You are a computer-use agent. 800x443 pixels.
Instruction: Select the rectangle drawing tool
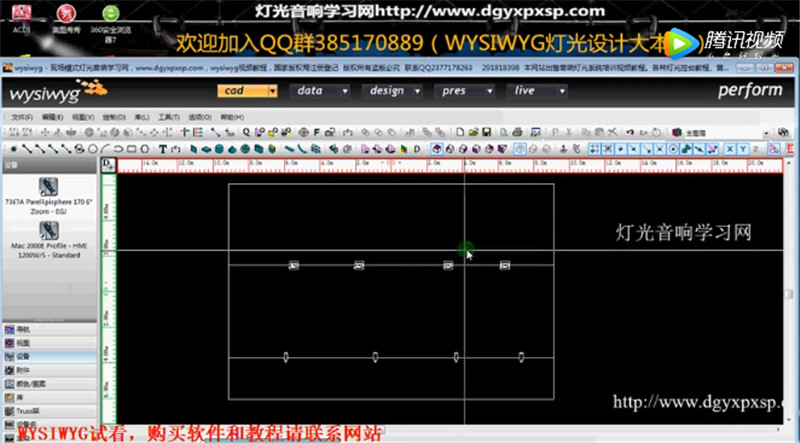132,149
